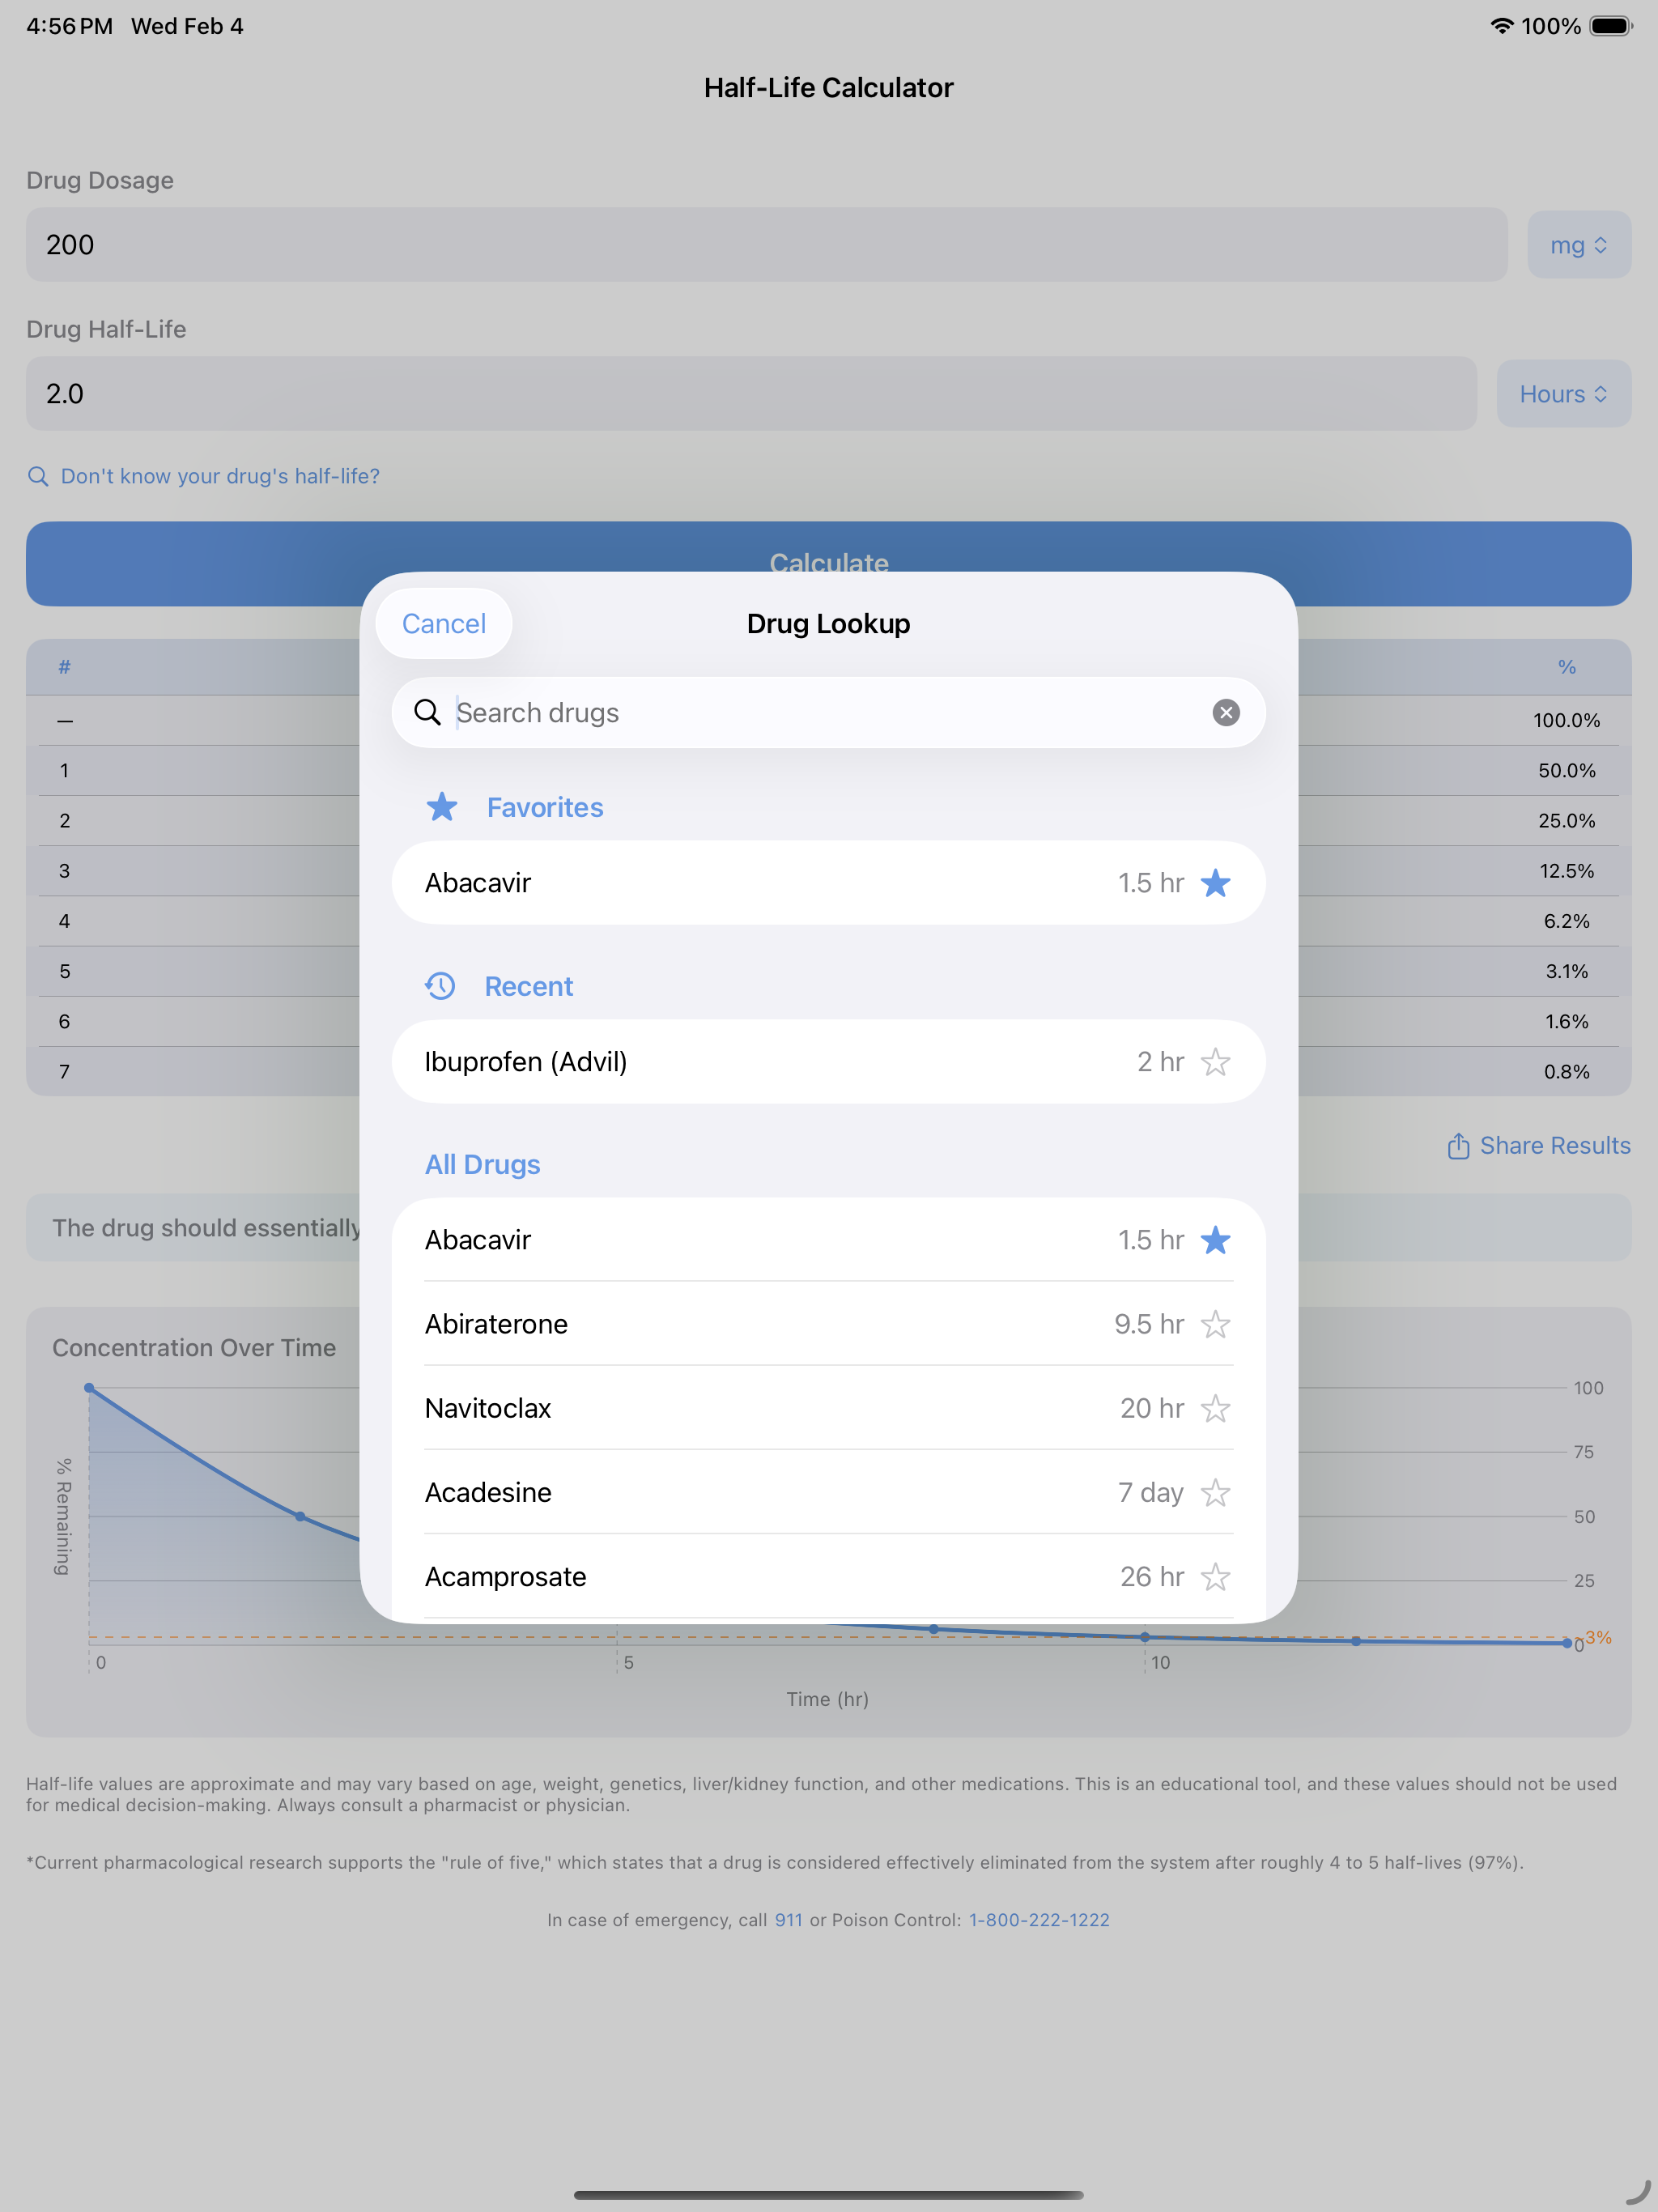
Task: Click the 1.5 hr value in Favorites Abacavir row
Action: pyautogui.click(x=1150, y=883)
